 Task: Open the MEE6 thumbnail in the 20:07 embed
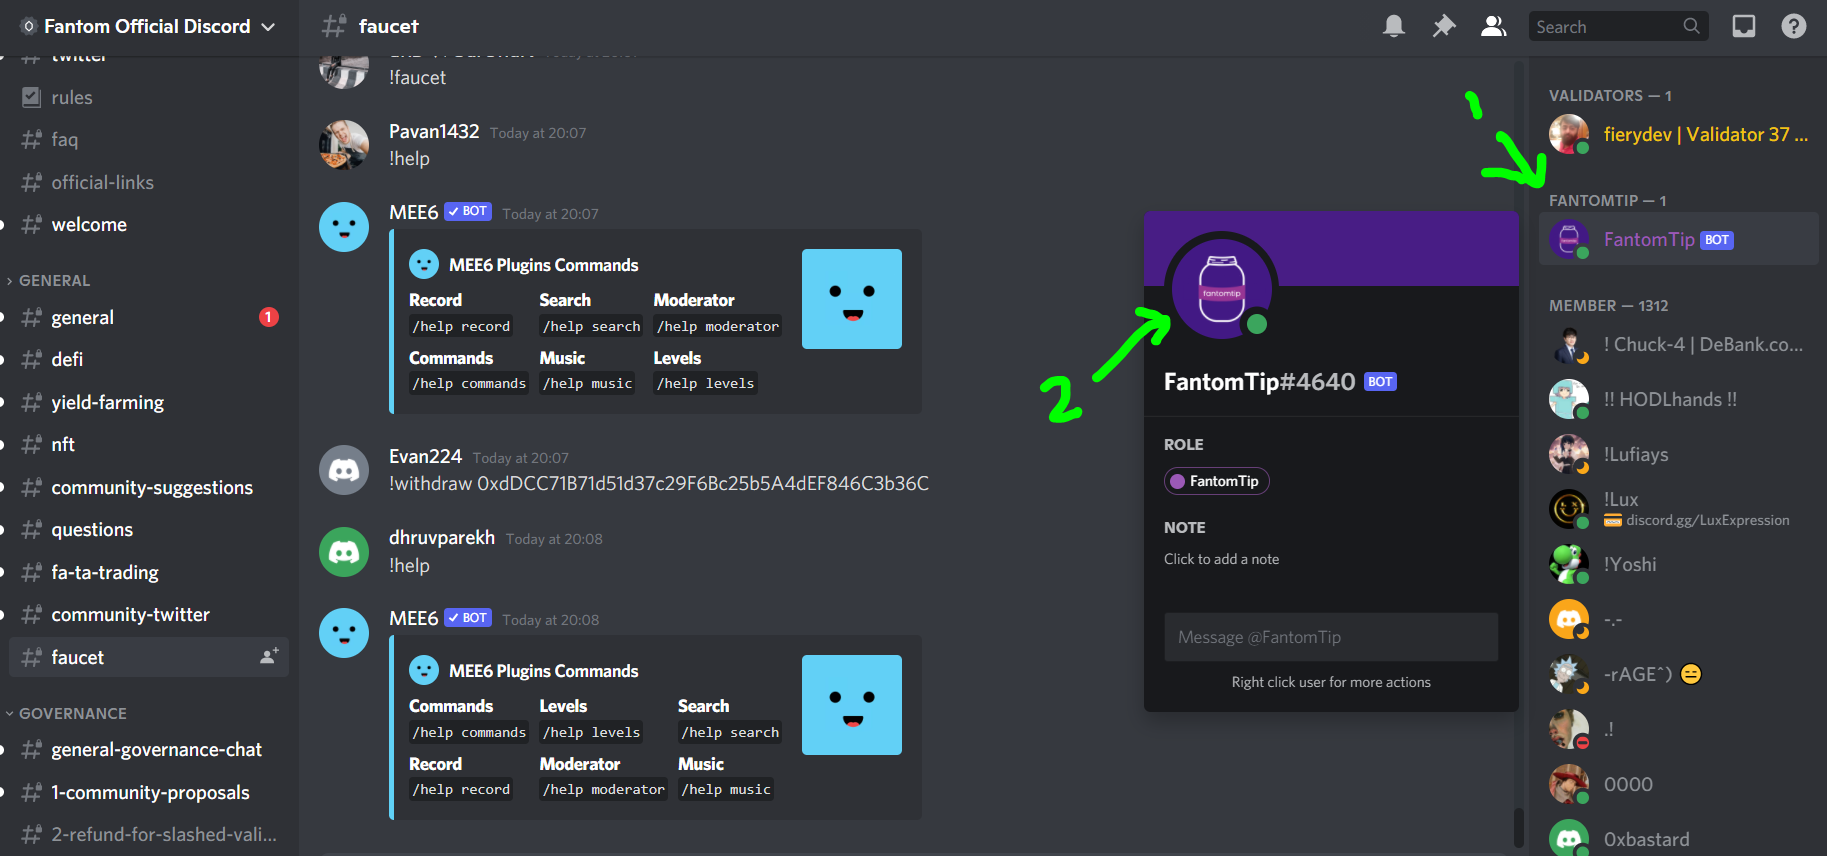point(852,299)
